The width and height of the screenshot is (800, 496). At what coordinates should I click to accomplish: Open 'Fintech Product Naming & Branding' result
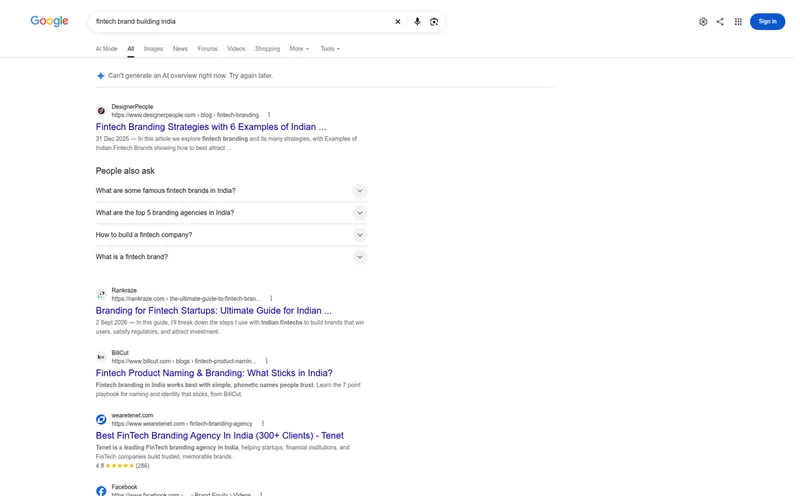point(214,373)
